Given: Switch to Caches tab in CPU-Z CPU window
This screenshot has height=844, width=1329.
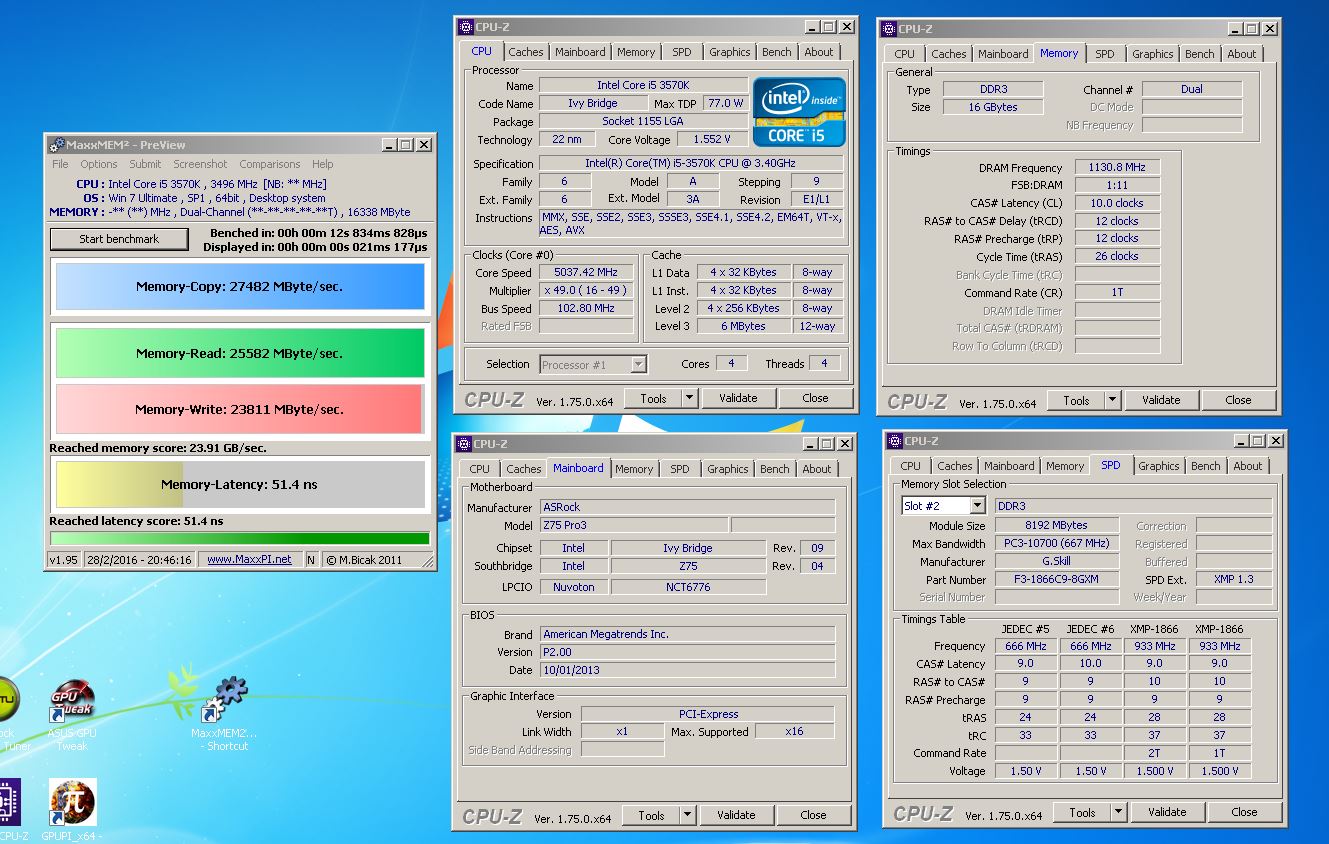Looking at the screenshot, I should [x=526, y=52].
